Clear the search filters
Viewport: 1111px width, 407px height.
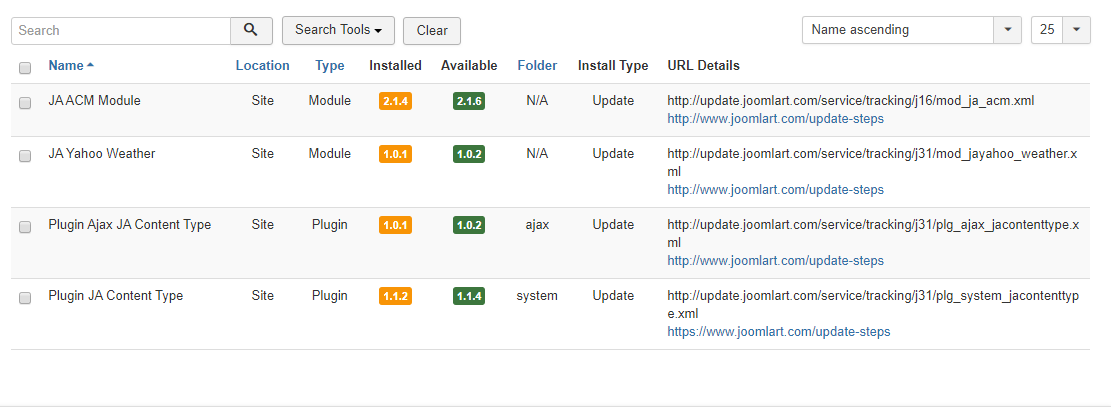pyautogui.click(x=432, y=30)
